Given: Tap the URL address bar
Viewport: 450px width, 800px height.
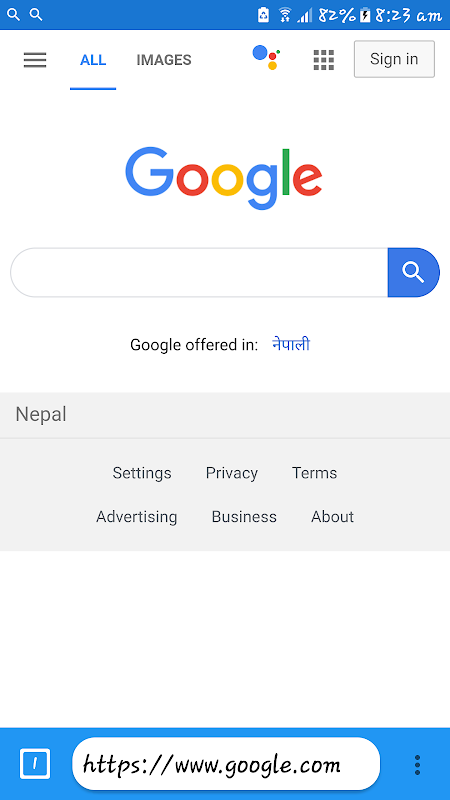Looking at the screenshot, I should click(x=226, y=764).
